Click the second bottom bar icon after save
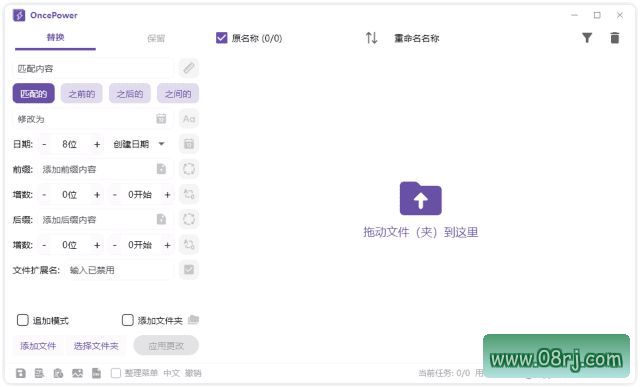Screen dimensions: 640x388 39,373
